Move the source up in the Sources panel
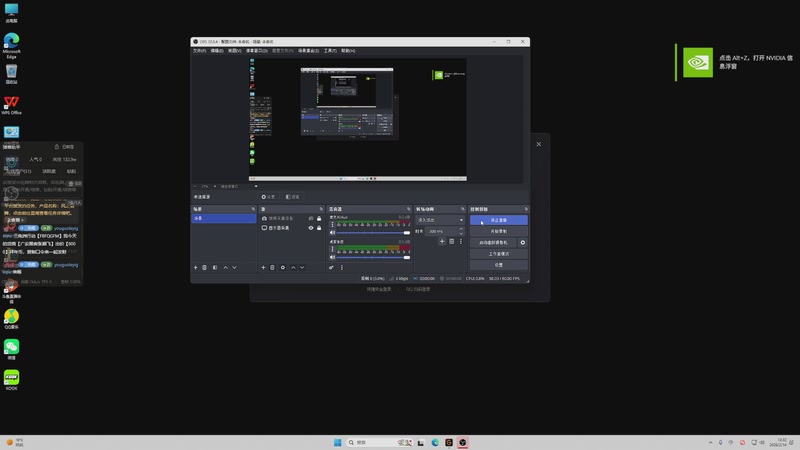 coord(293,267)
